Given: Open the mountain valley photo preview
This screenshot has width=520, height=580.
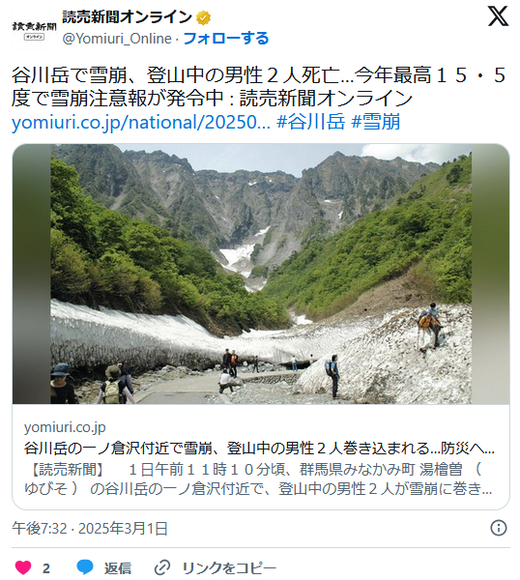Looking at the screenshot, I should (x=261, y=274).
